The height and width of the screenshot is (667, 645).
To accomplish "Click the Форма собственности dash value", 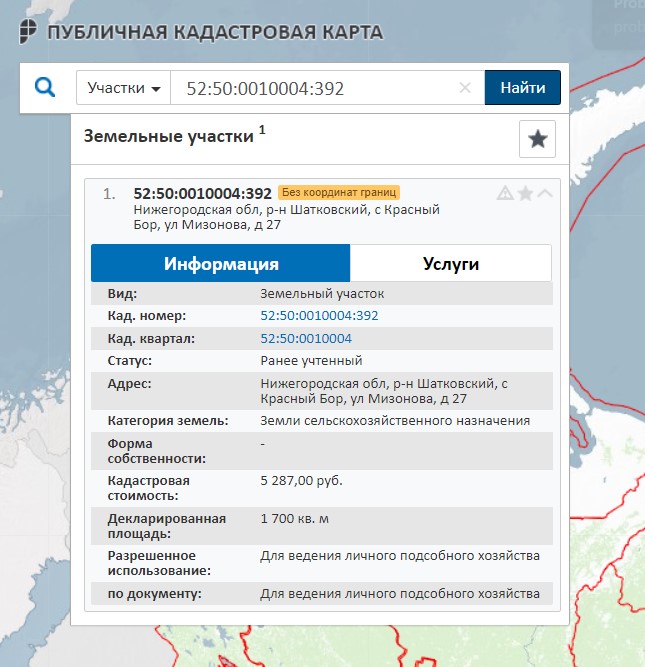I will (263, 444).
